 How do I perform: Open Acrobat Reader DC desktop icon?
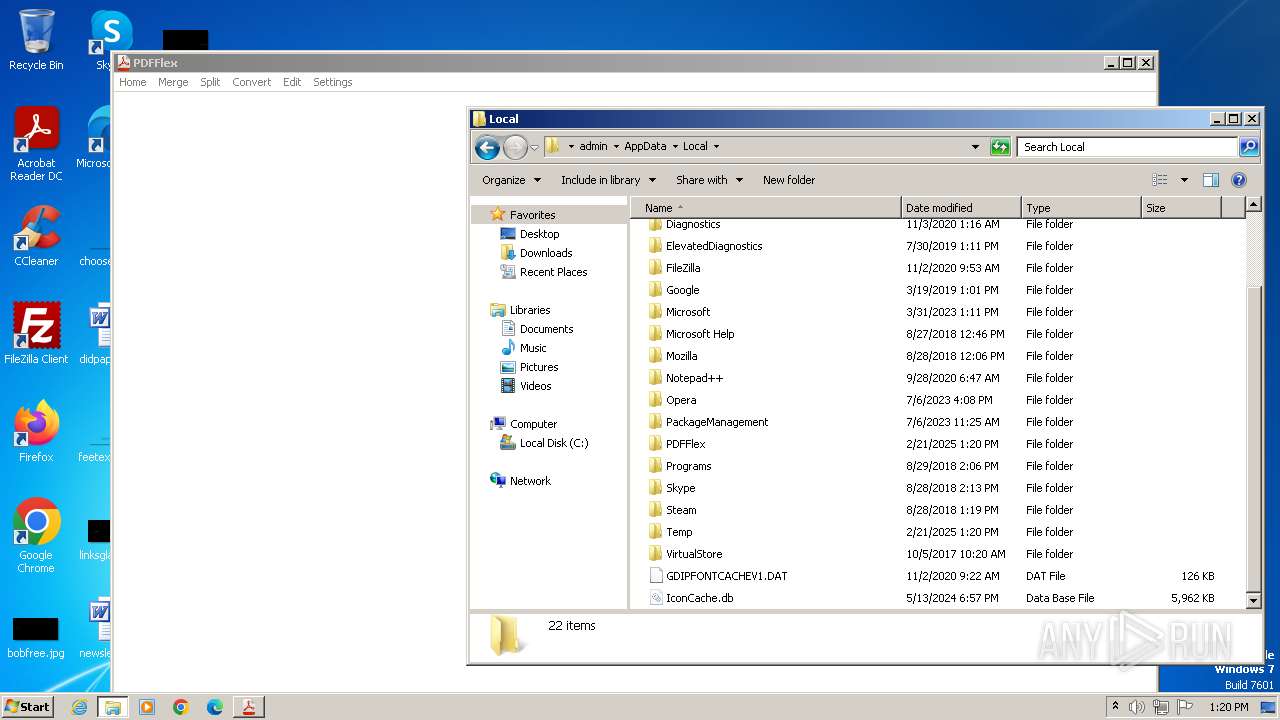[36, 144]
